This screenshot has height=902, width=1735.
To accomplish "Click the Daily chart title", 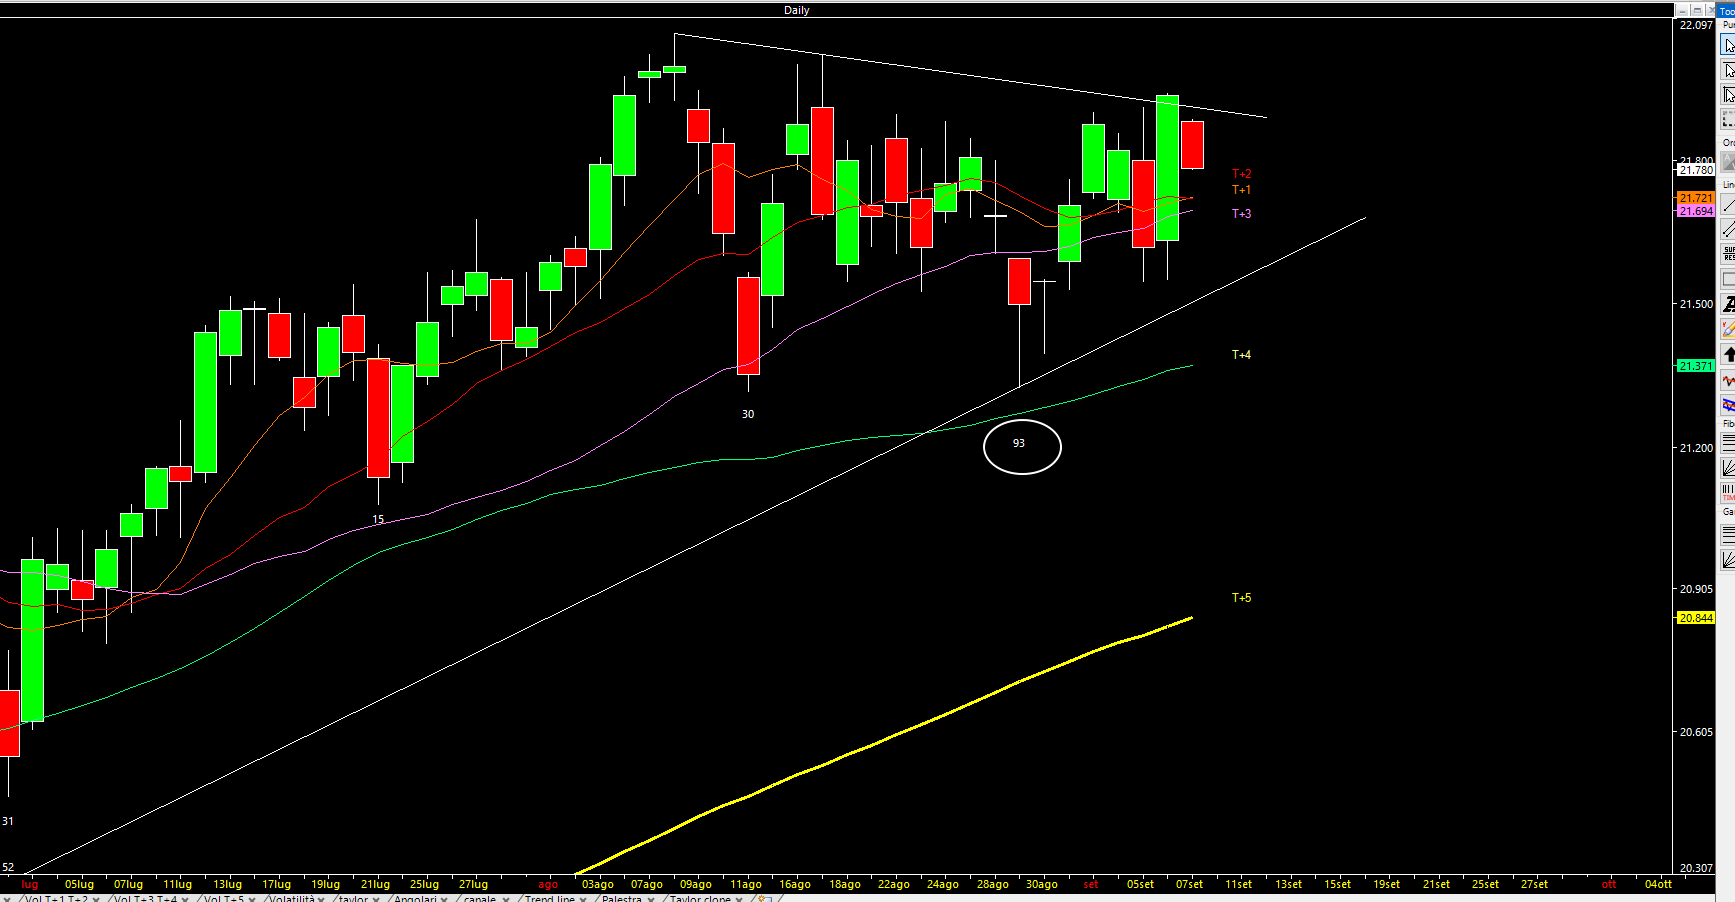I will click(x=797, y=10).
